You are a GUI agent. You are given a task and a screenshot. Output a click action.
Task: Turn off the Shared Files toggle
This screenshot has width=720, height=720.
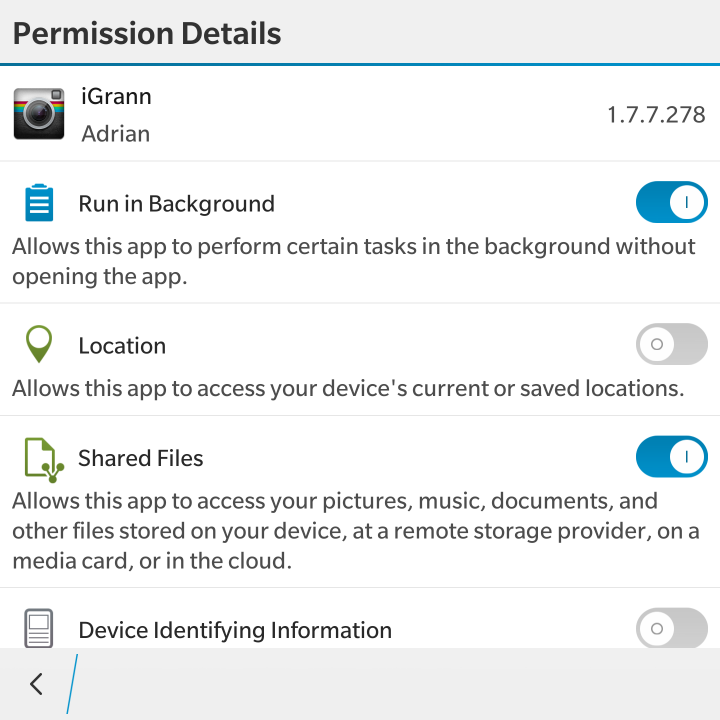pyautogui.click(x=671, y=456)
